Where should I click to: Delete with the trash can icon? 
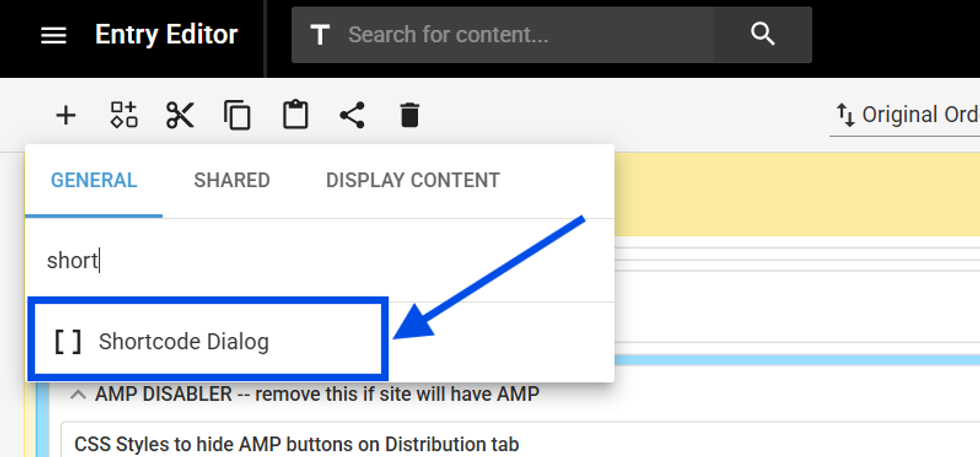click(409, 115)
